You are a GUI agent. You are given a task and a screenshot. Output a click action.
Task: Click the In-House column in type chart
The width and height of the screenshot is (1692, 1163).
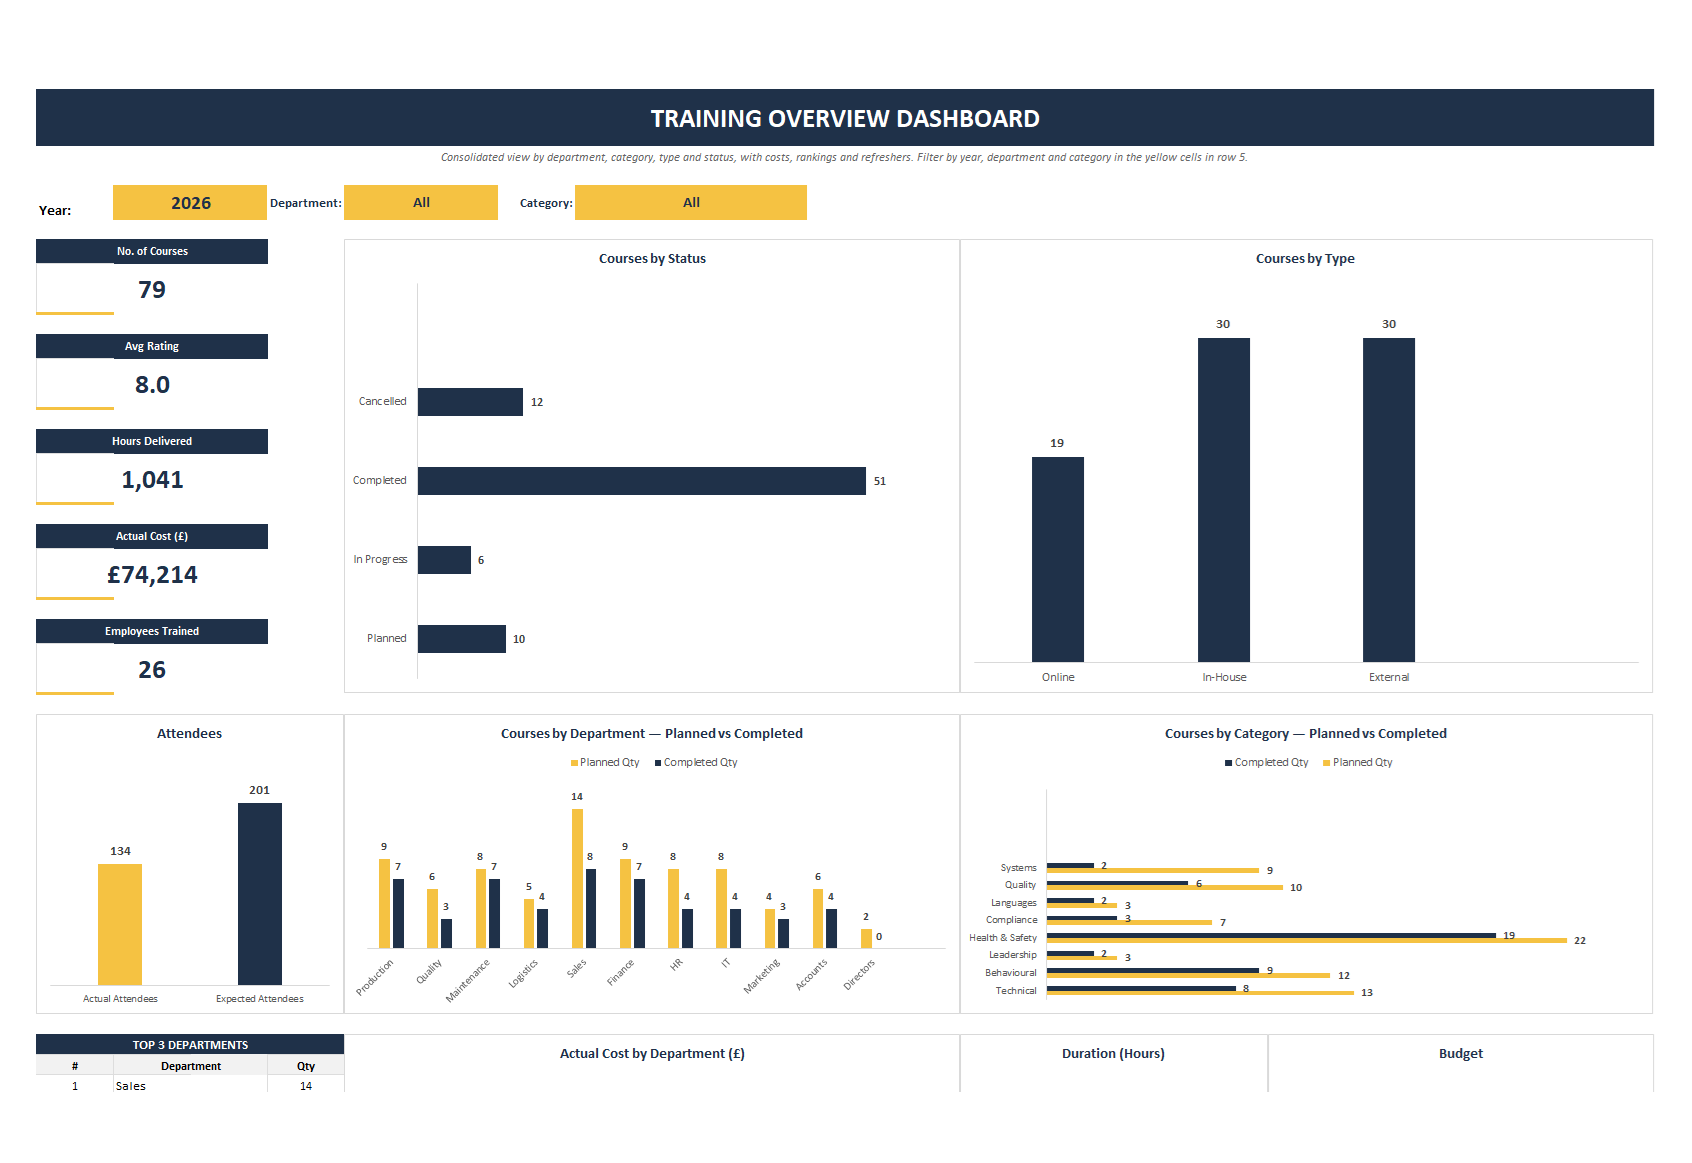pos(1224,500)
